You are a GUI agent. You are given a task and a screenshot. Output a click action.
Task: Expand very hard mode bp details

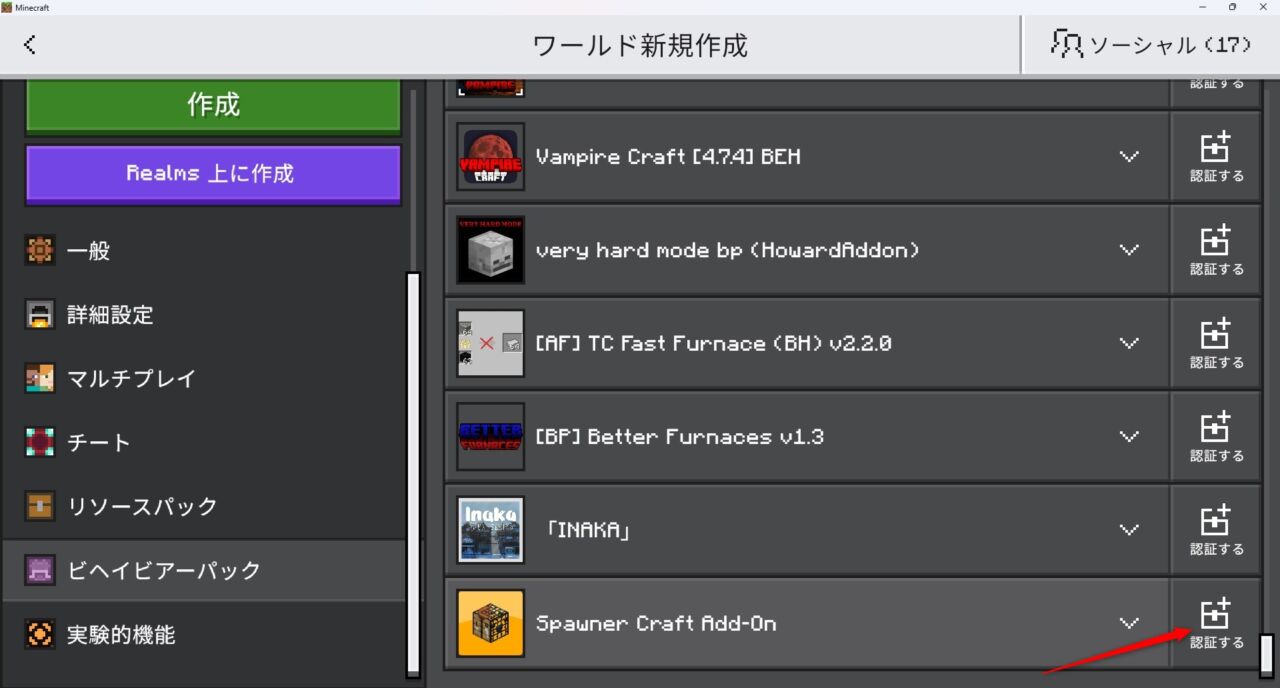[1129, 250]
